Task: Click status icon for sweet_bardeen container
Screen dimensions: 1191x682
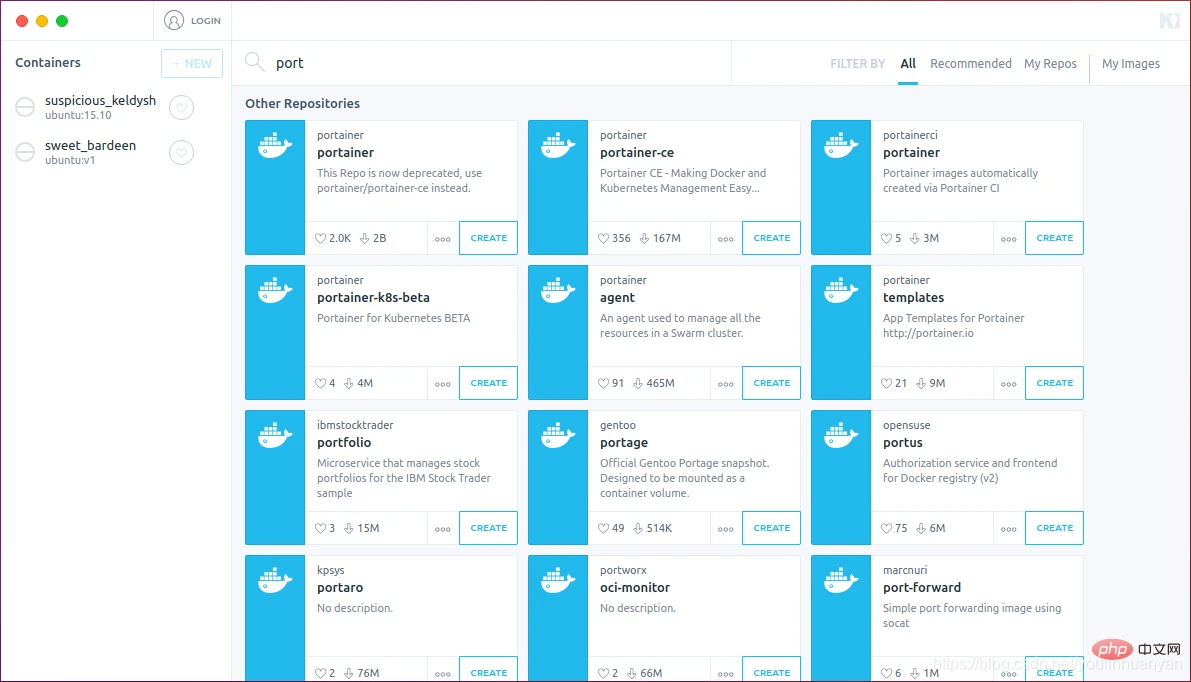Action: [x=25, y=152]
